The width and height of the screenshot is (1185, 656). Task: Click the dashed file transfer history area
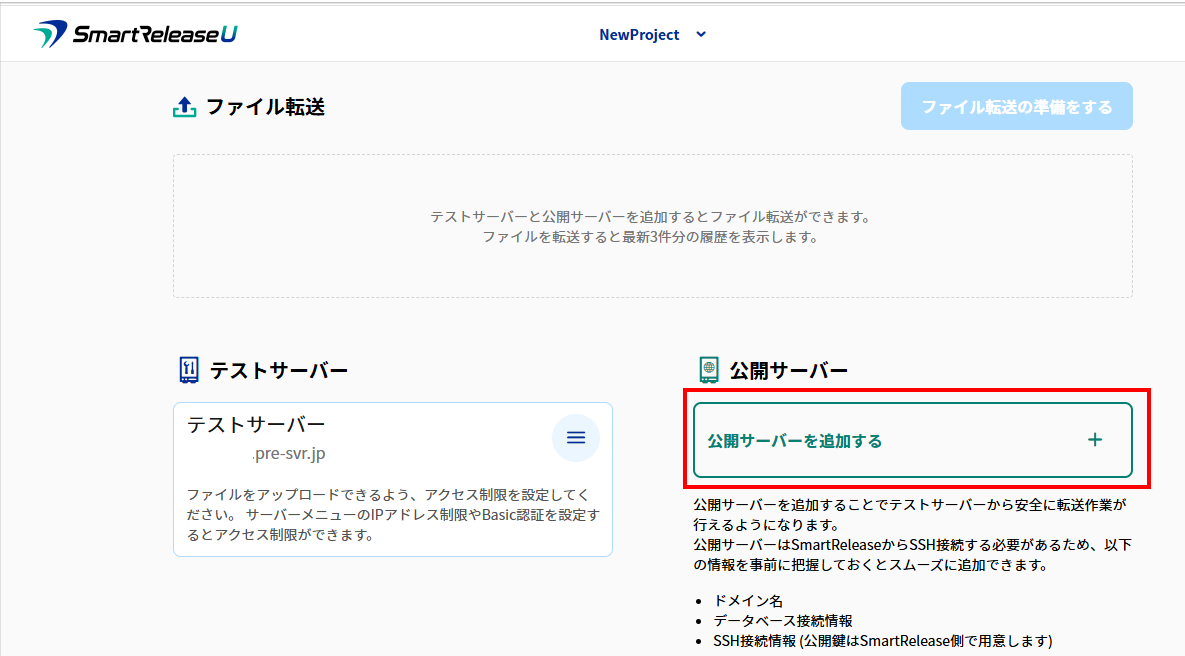click(652, 226)
